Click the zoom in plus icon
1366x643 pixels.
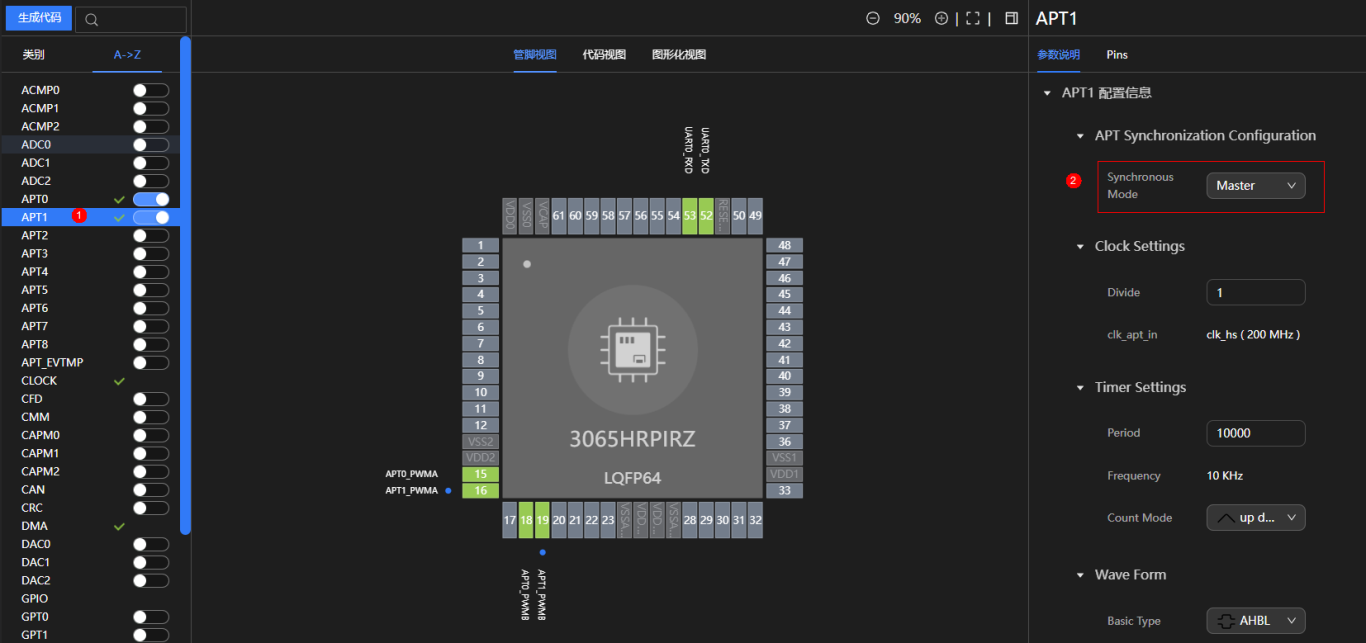(941, 18)
